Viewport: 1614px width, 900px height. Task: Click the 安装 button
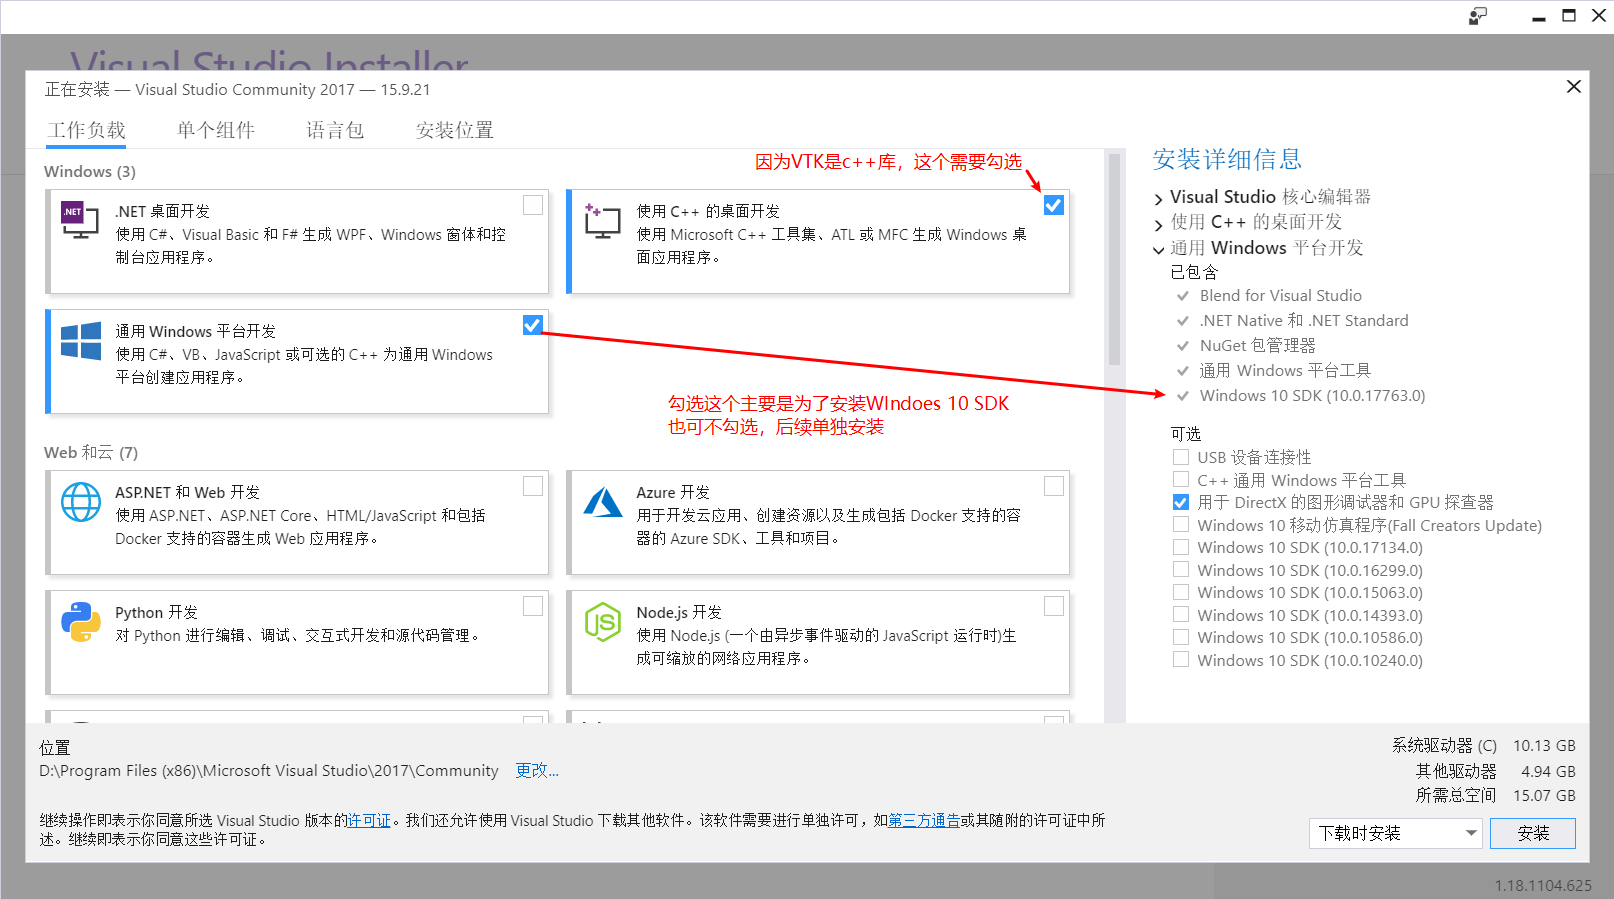[1532, 833]
